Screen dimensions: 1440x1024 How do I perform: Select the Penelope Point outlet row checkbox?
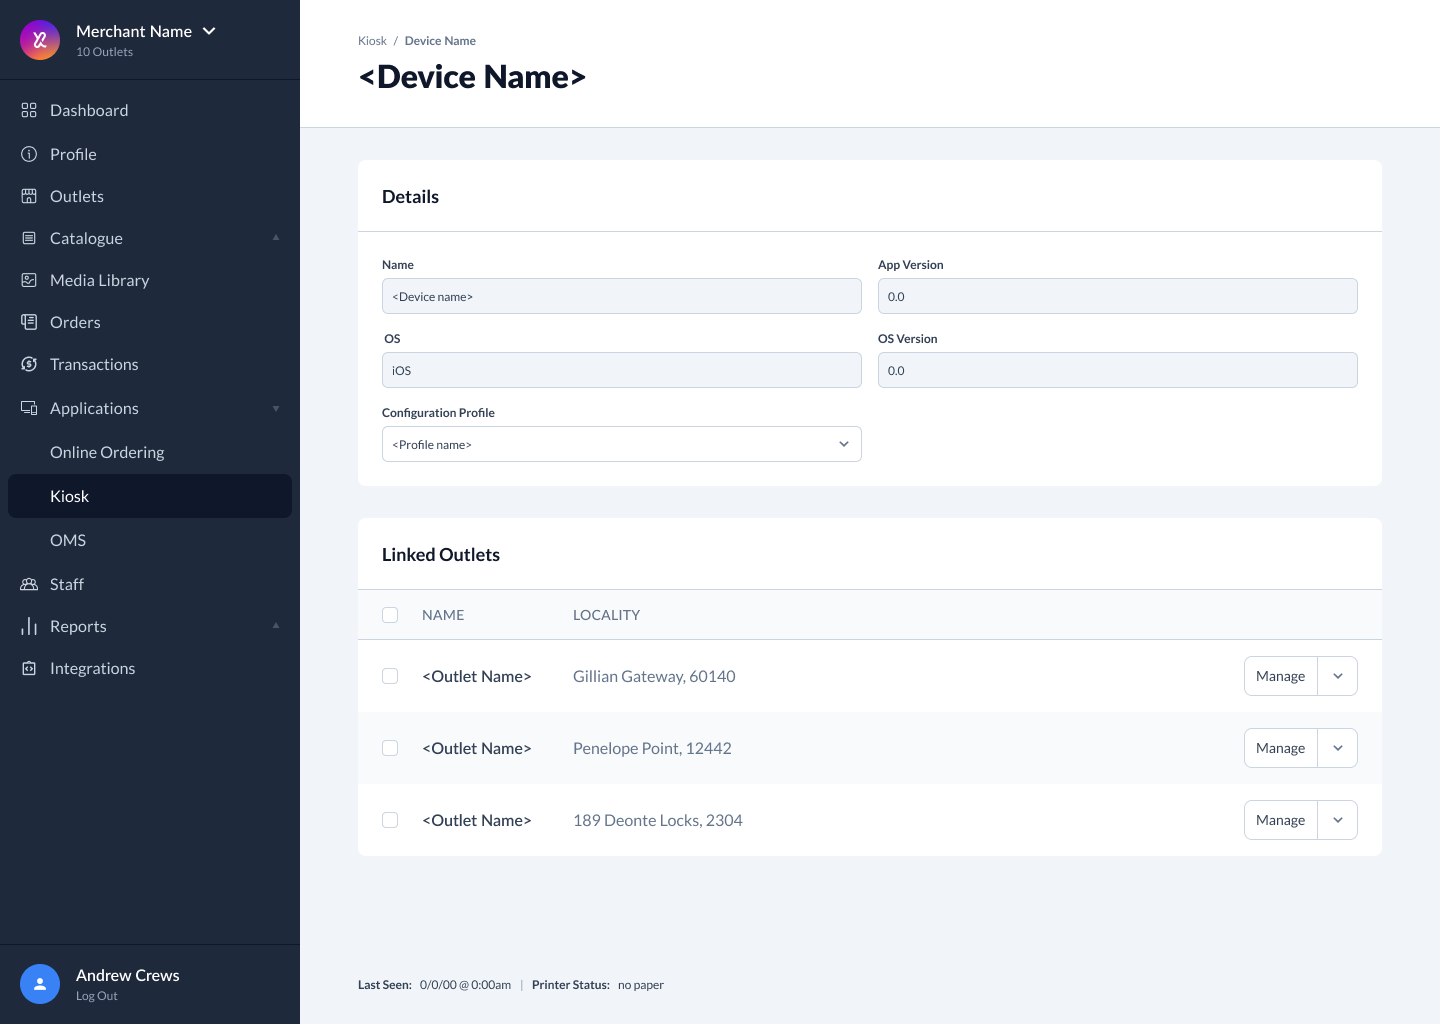click(x=390, y=748)
